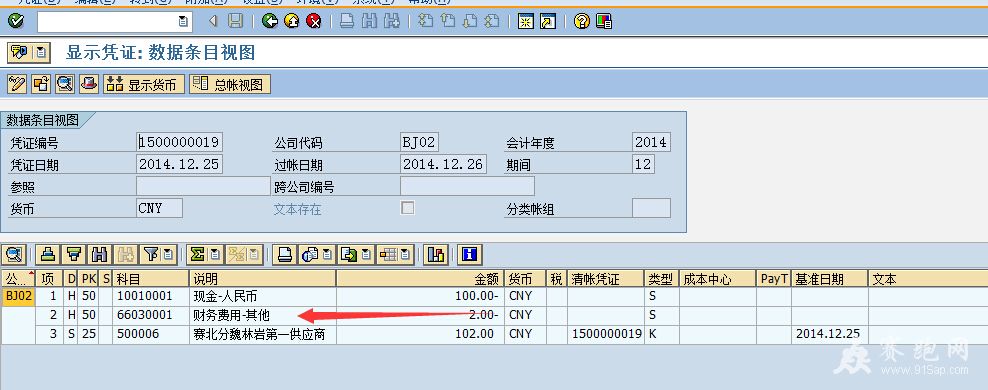
Task: Click the red Cancel icon
Action: tap(313, 21)
